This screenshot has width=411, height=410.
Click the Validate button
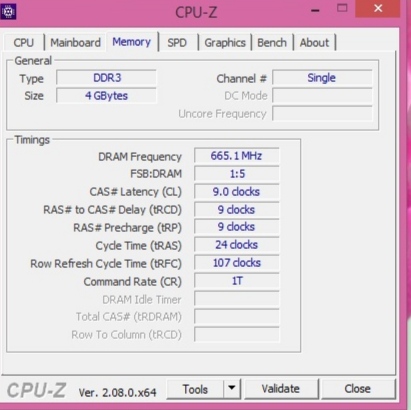click(281, 389)
